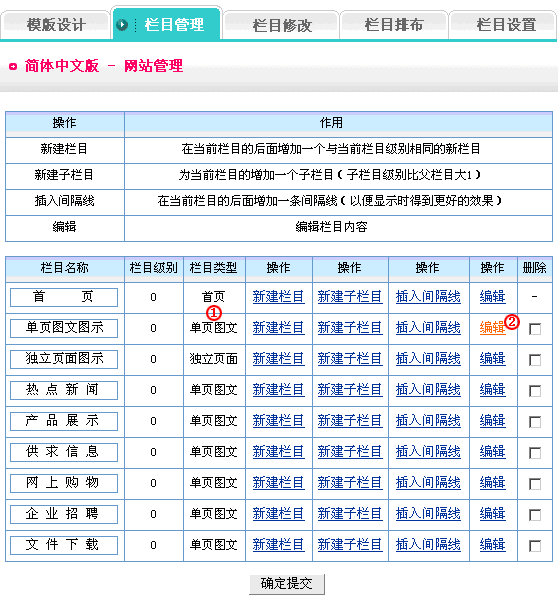The width and height of the screenshot is (558, 609).
Task: Open the 栏目设置 tab
Action: point(506,25)
